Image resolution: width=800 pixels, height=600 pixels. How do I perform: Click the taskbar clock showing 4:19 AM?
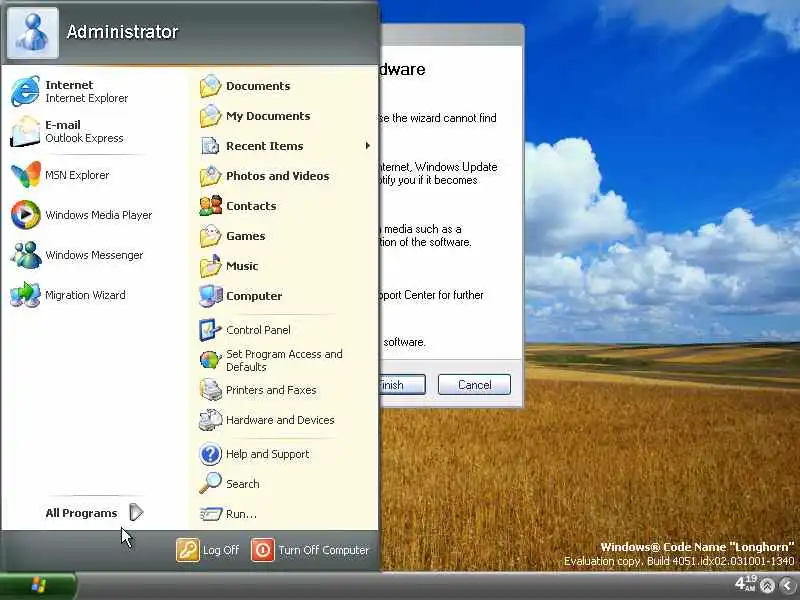point(745,583)
